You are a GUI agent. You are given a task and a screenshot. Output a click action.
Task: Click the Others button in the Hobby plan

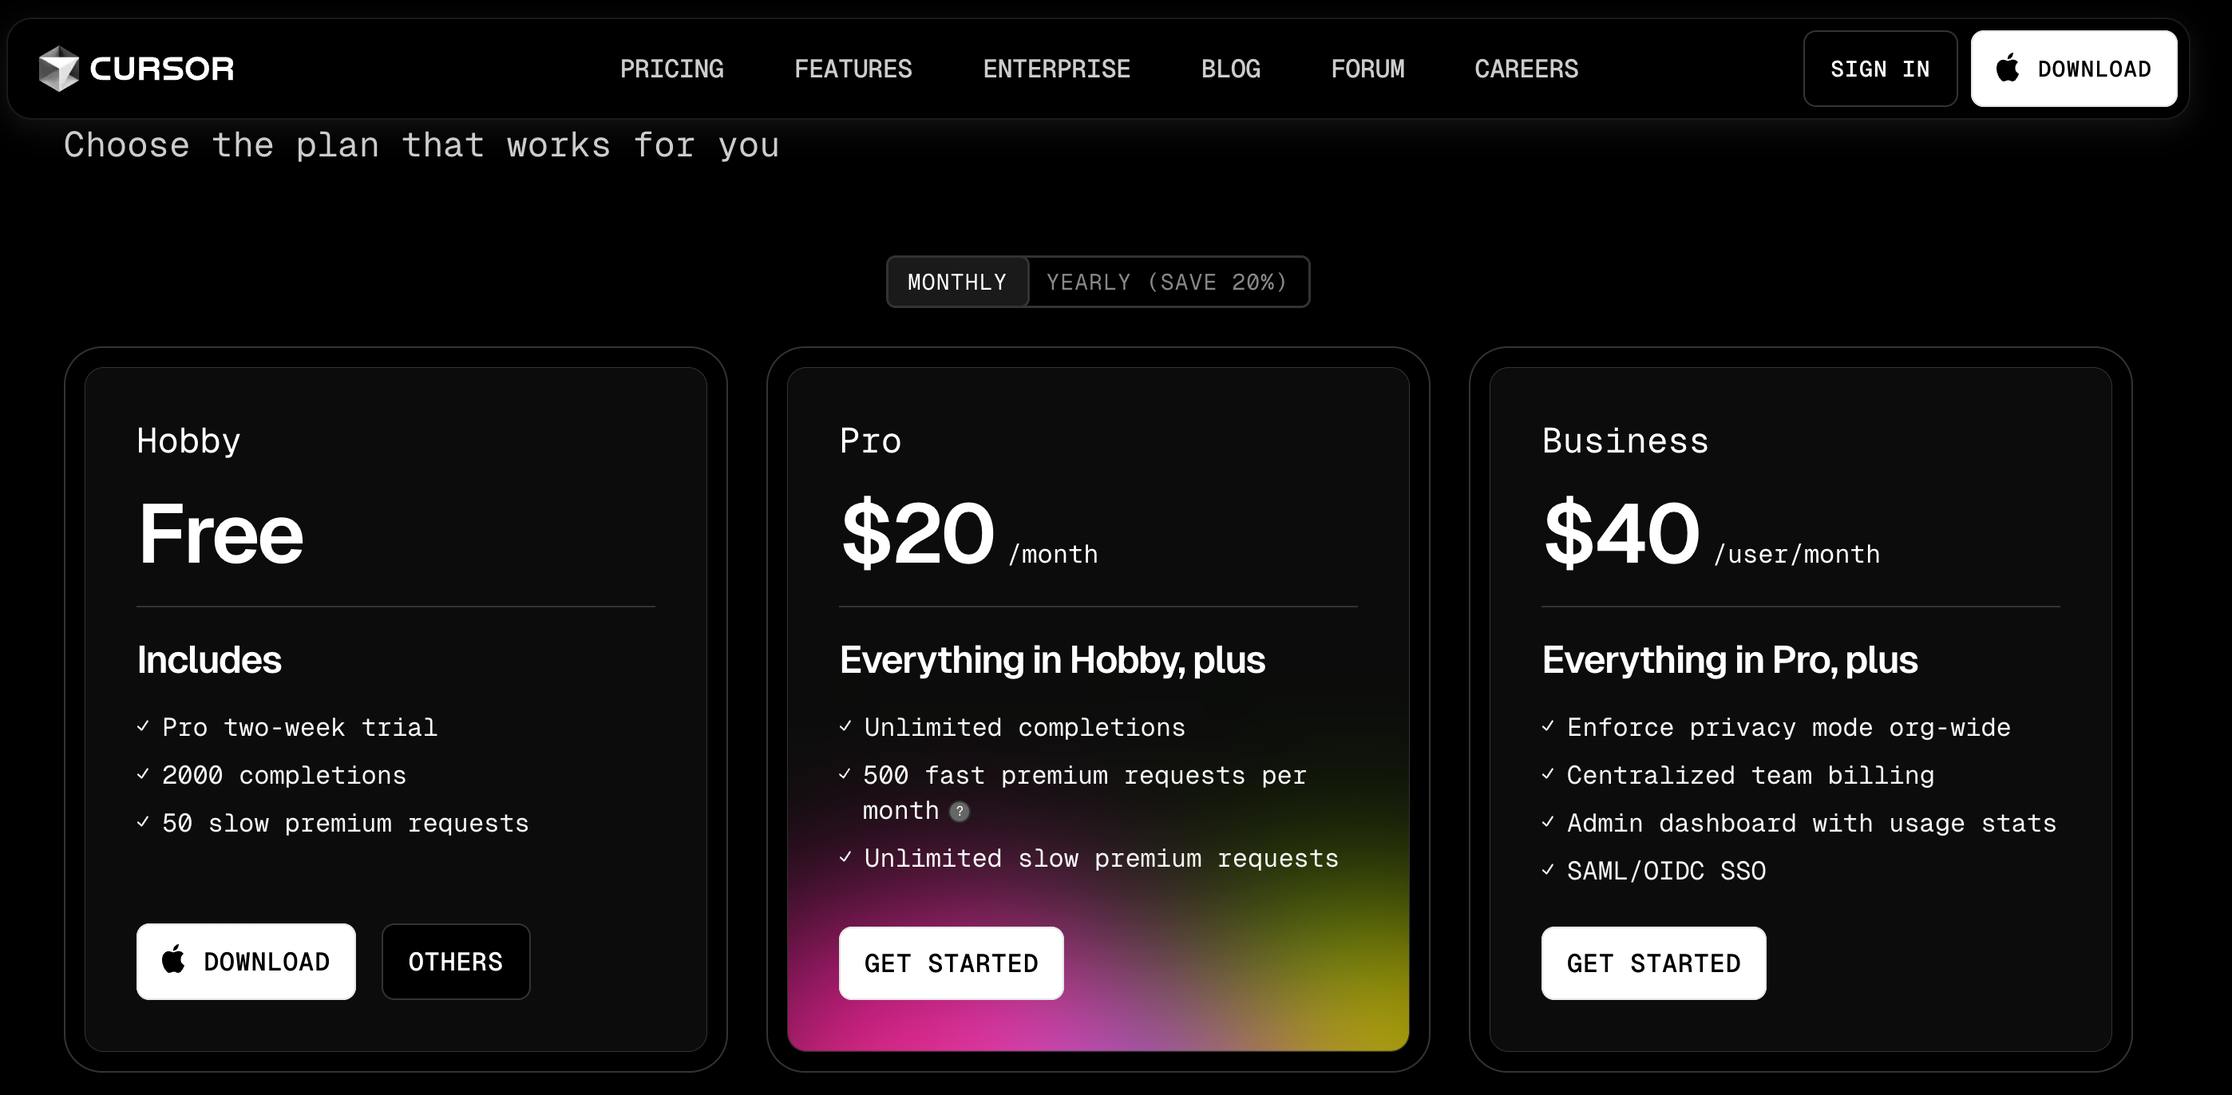click(x=455, y=961)
